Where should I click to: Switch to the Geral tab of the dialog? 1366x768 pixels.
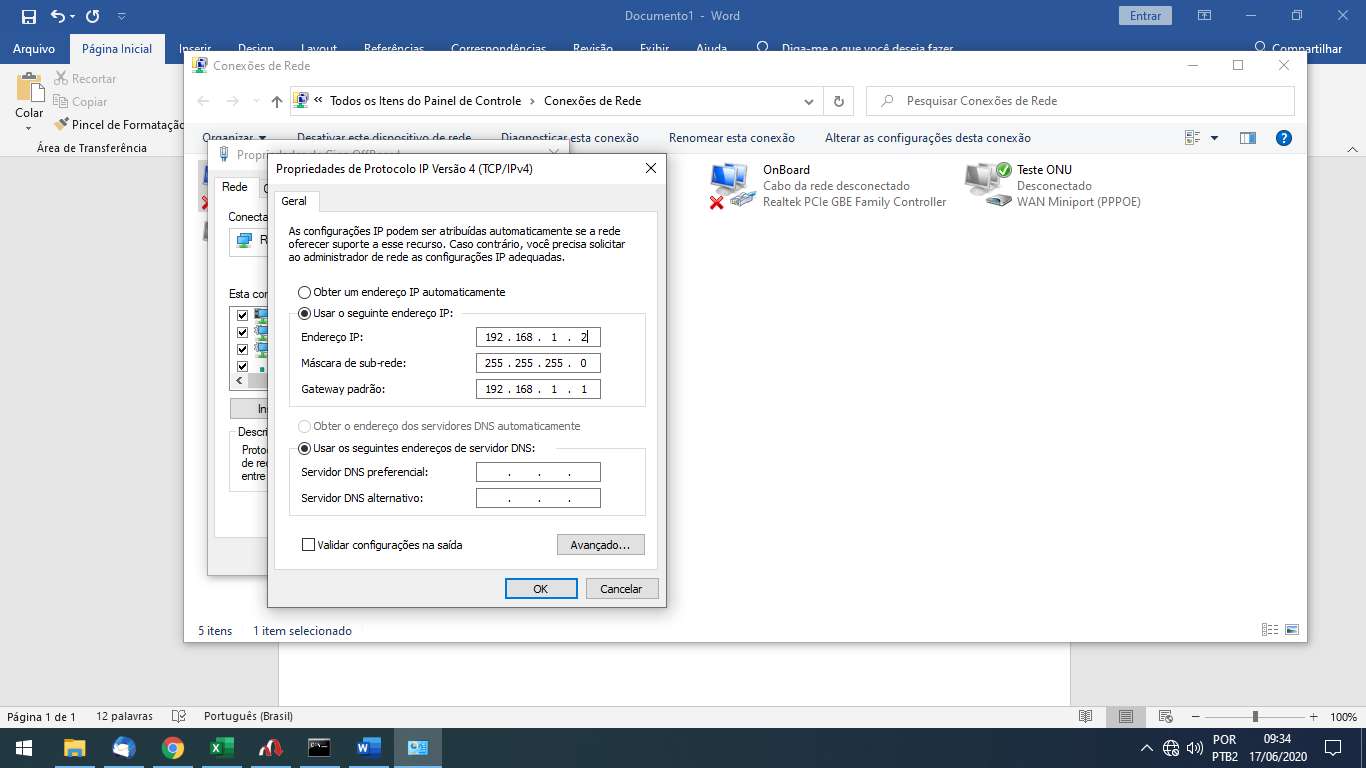click(295, 200)
